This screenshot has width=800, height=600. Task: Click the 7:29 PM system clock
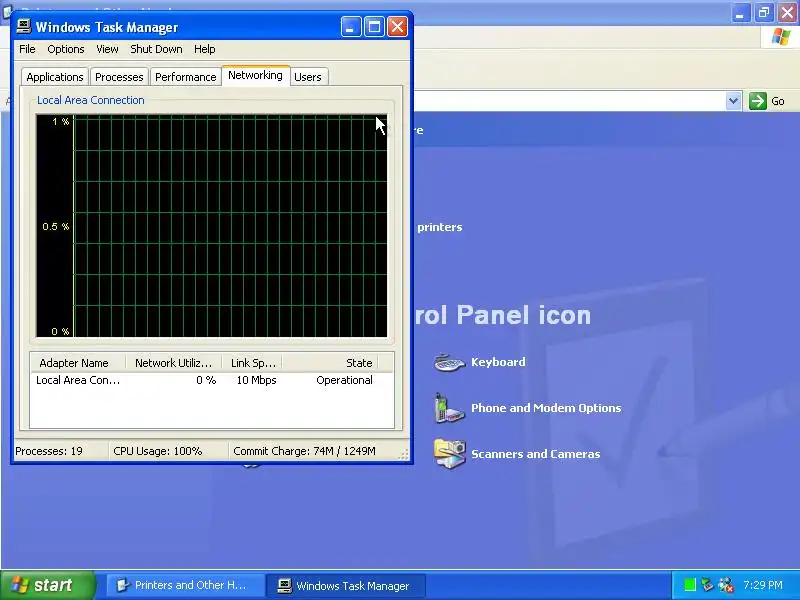pyautogui.click(x=763, y=585)
